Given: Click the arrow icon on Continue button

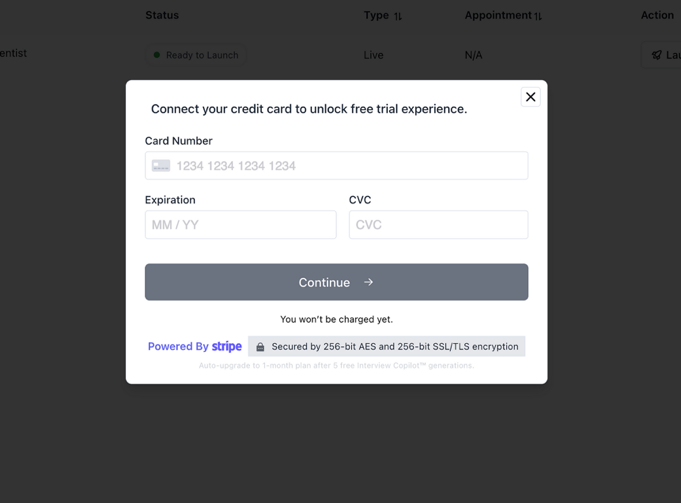Looking at the screenshot, I should (369, 282).
